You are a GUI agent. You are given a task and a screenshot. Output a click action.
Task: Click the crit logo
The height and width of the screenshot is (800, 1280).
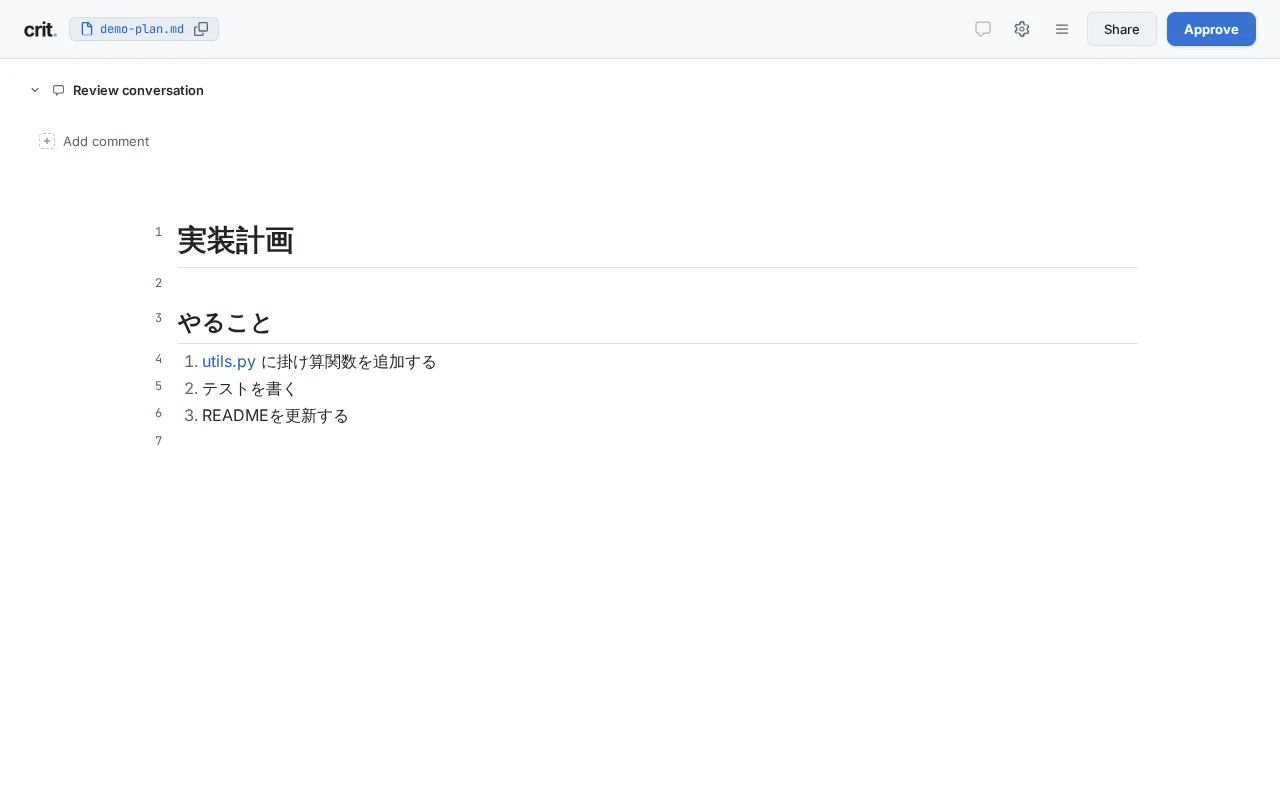point(40,30)
